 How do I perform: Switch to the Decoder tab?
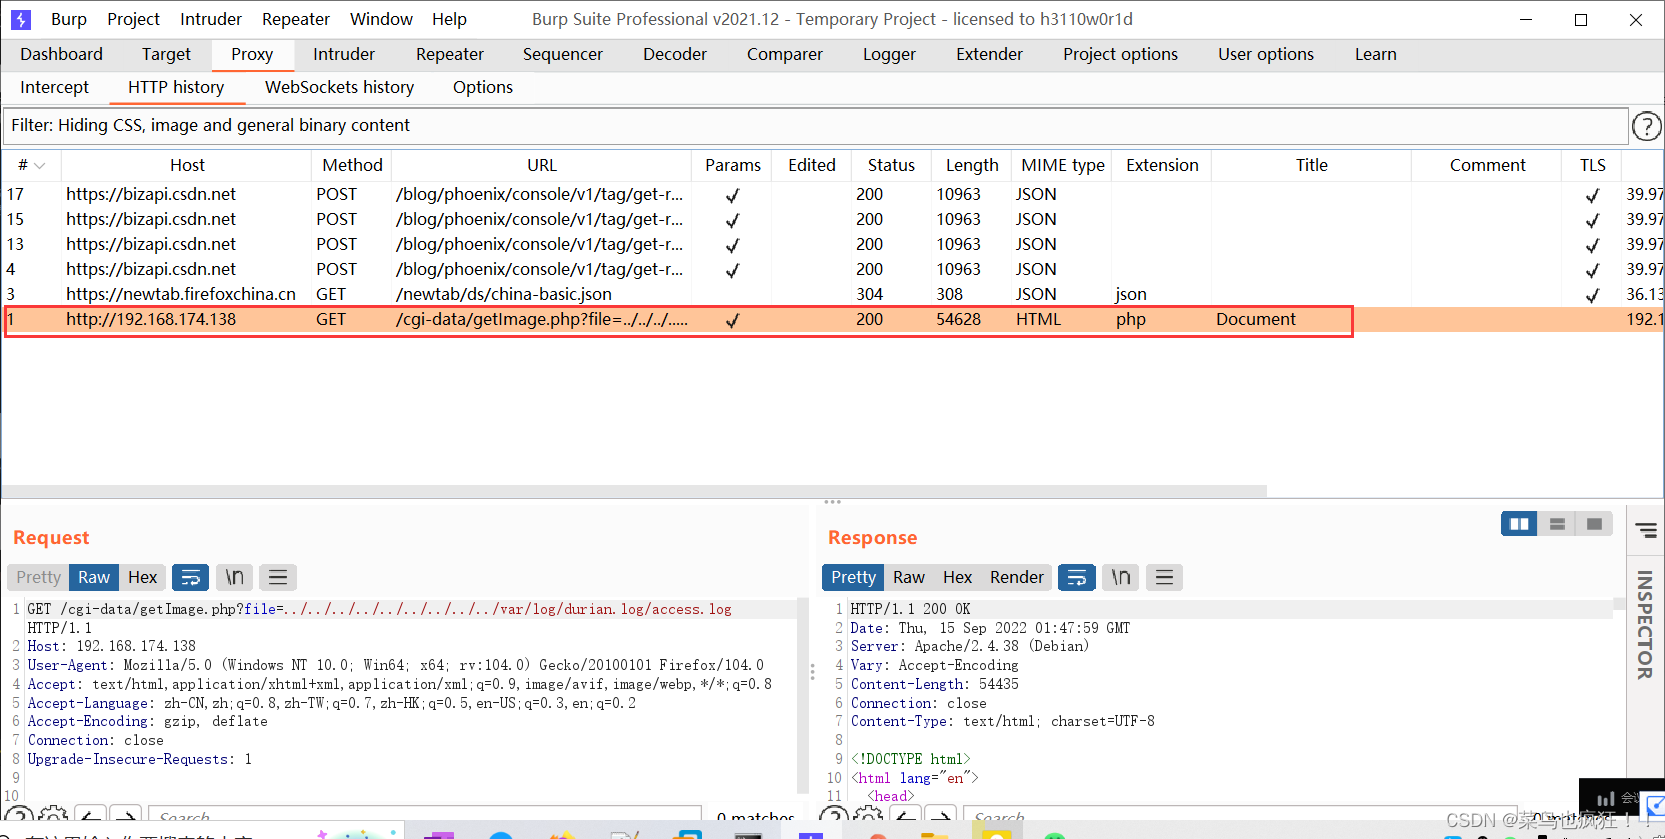click(675, 54)
